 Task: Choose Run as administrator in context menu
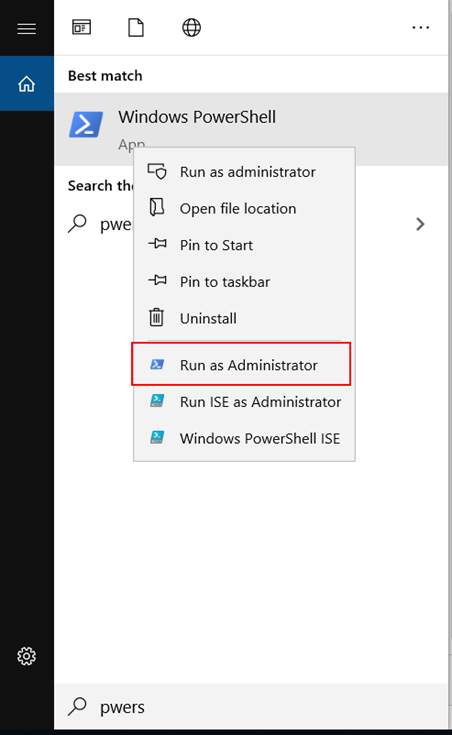click(x=244, y=172)
